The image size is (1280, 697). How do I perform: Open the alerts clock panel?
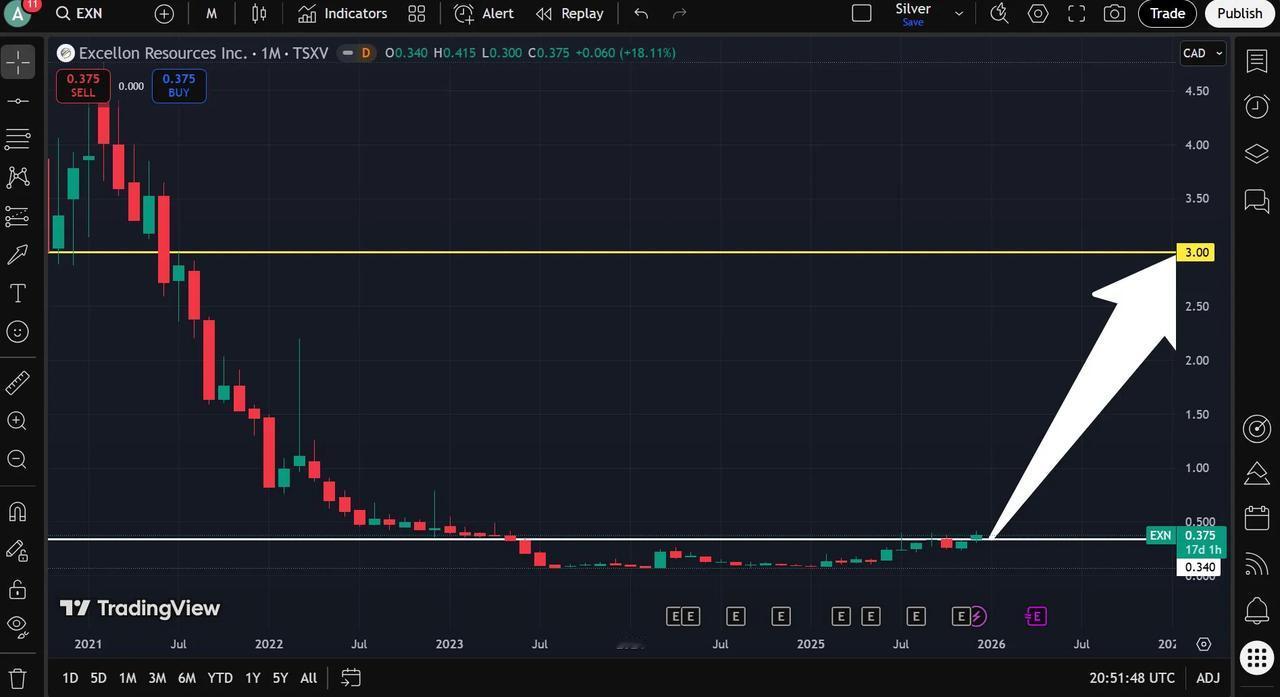pos(1257,106)
